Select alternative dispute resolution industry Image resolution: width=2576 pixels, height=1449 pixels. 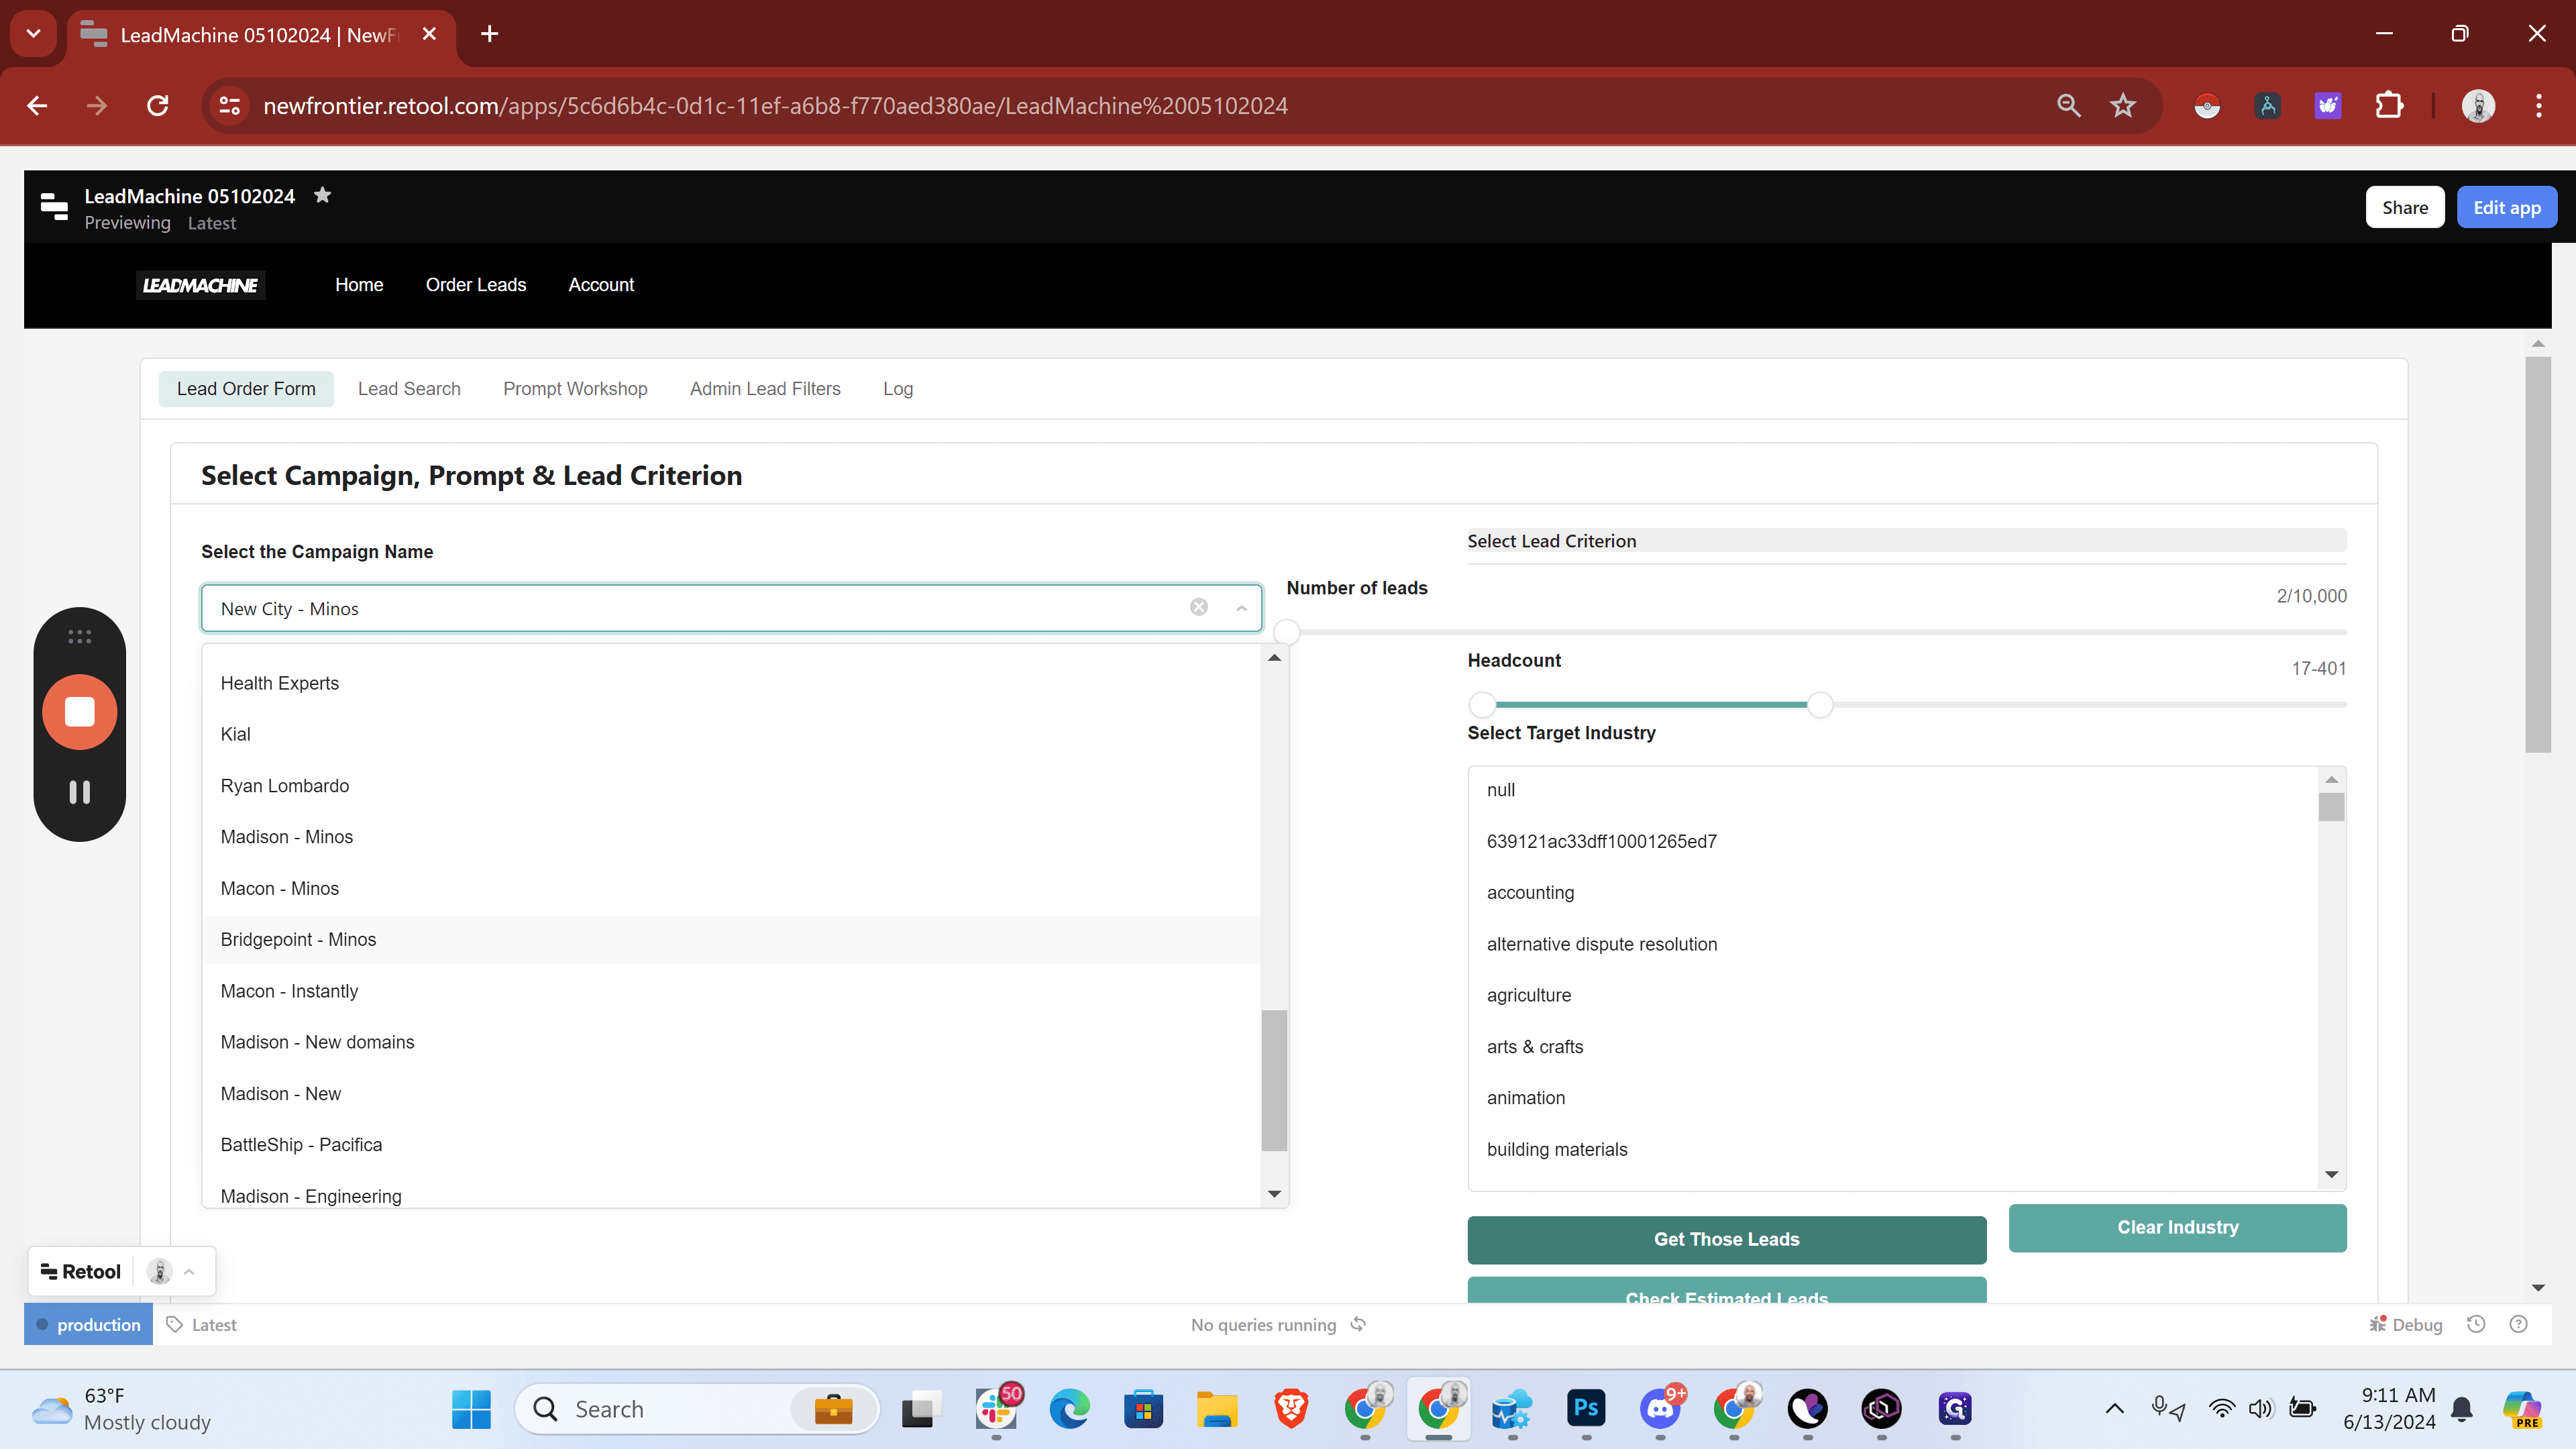tap(1892, 944)
